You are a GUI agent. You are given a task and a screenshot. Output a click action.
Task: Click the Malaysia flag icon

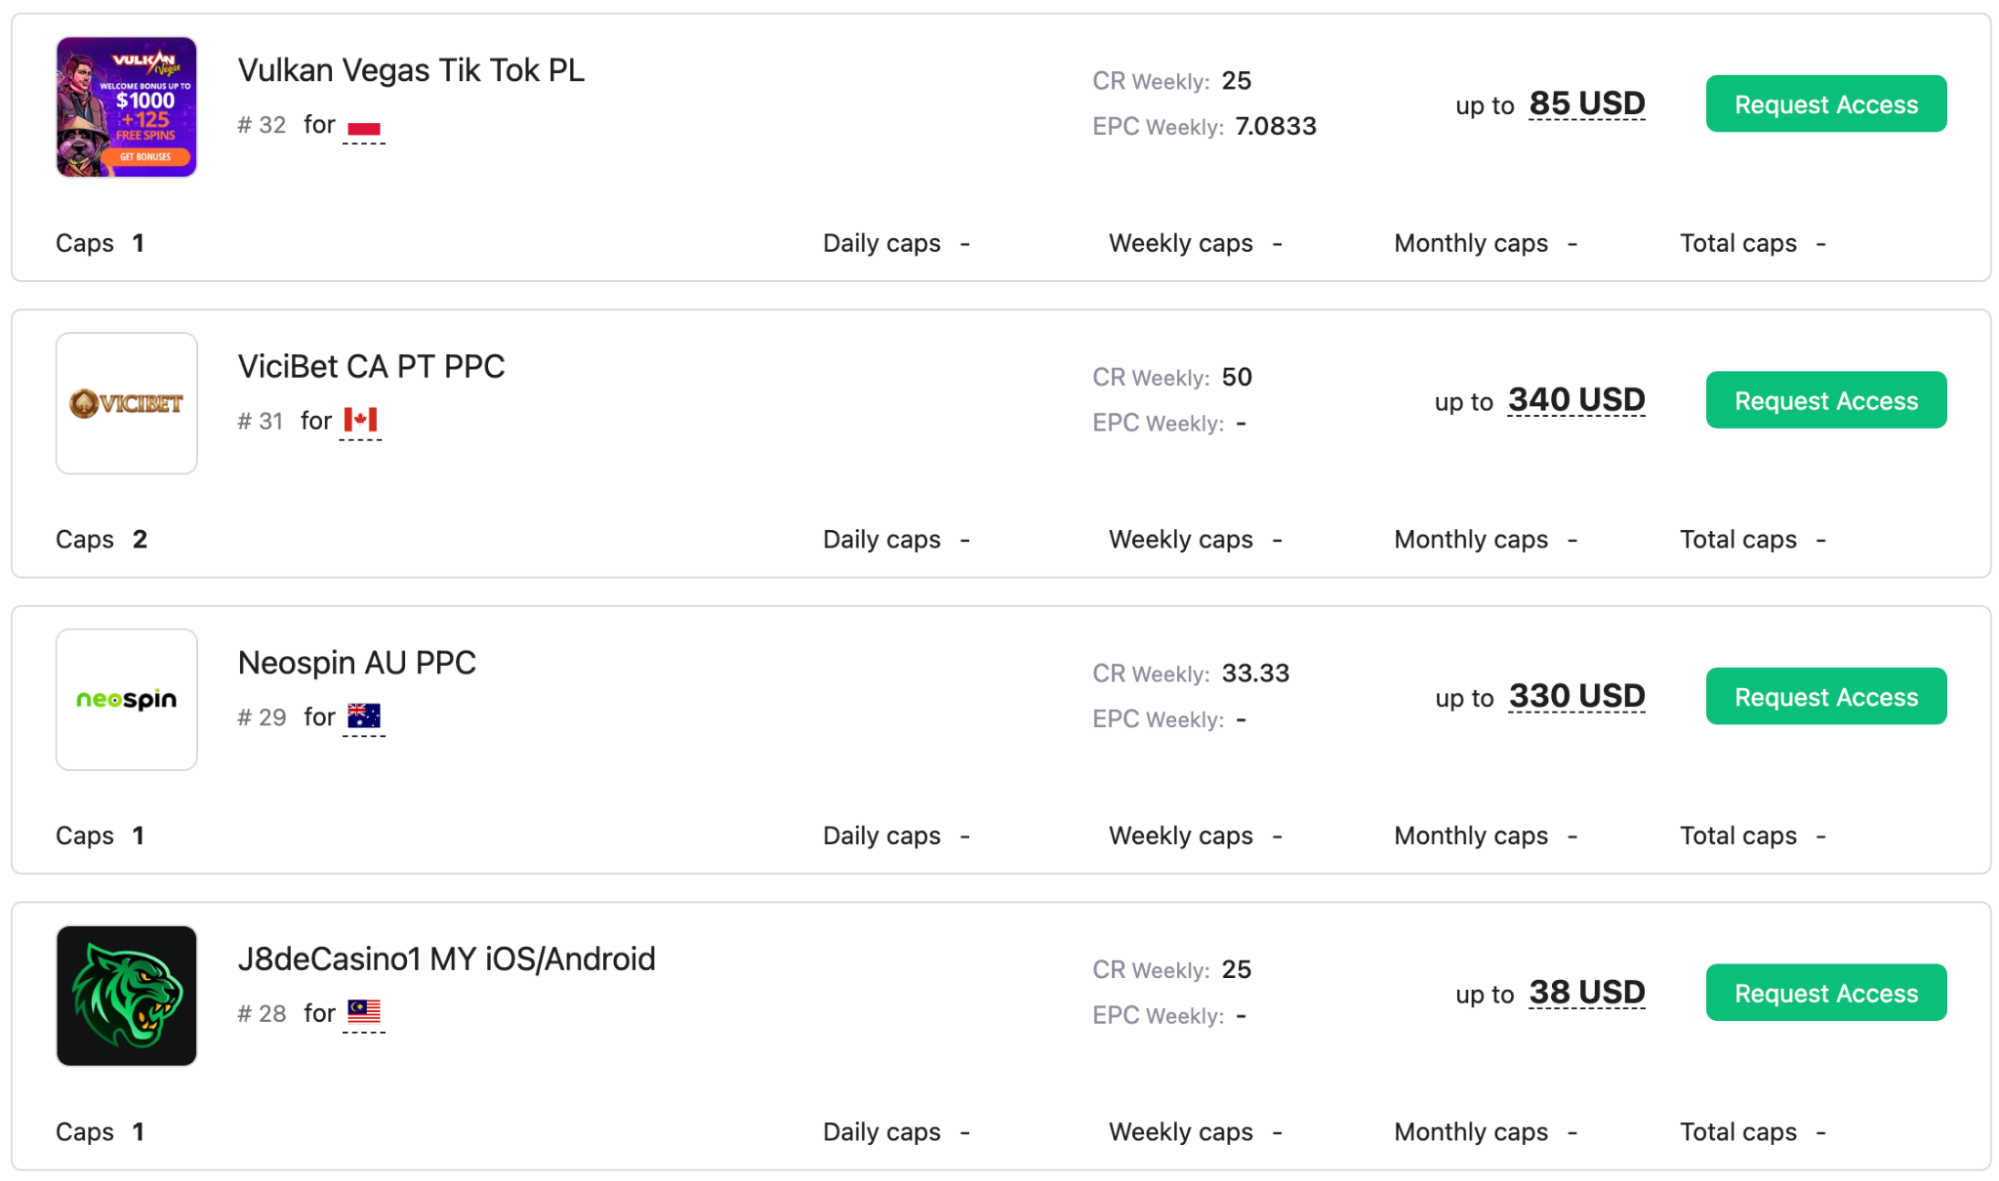pos(364,1012)
